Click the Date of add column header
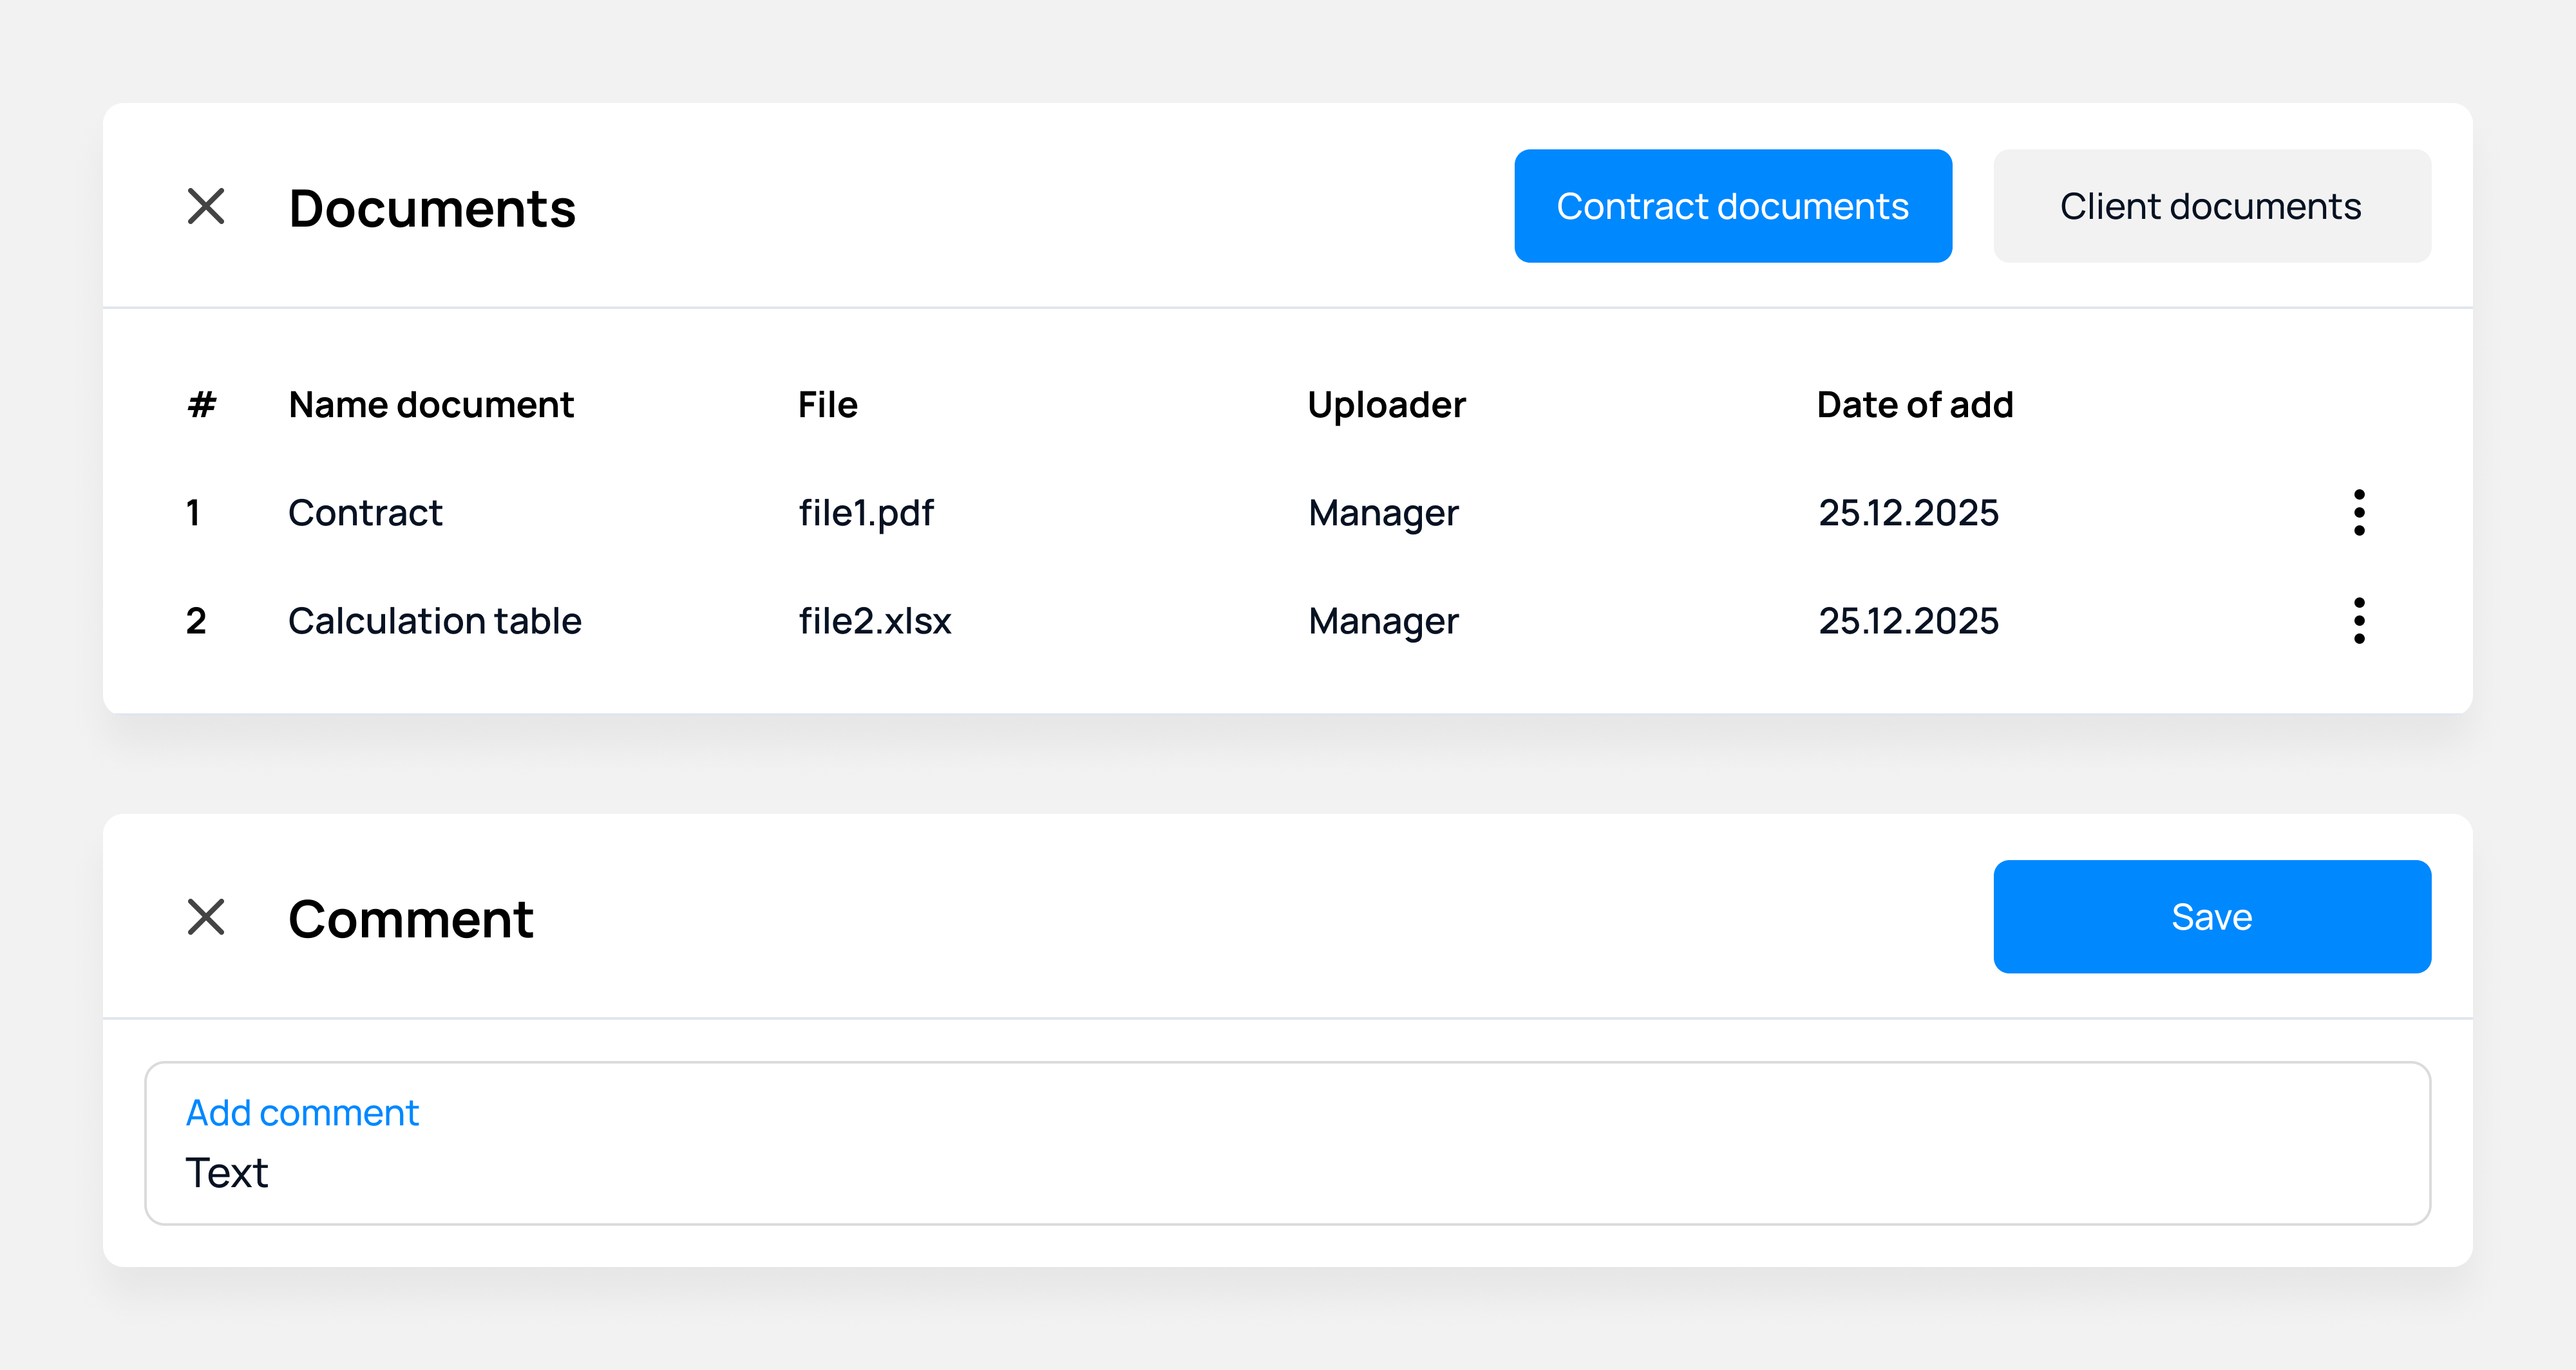Image resolution: width=2576 pixels, height=1370 pixels. [x=1915, y=404]
